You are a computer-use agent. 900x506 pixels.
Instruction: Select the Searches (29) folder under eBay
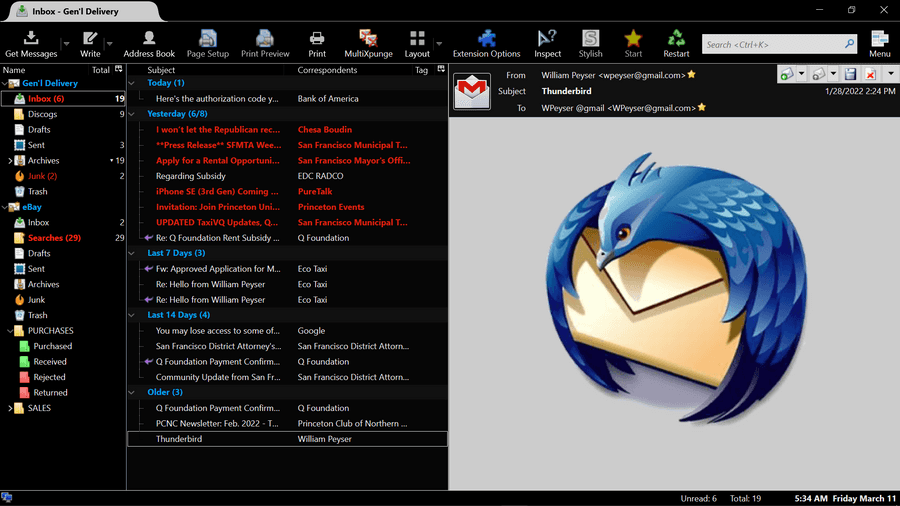pos(53,238)
